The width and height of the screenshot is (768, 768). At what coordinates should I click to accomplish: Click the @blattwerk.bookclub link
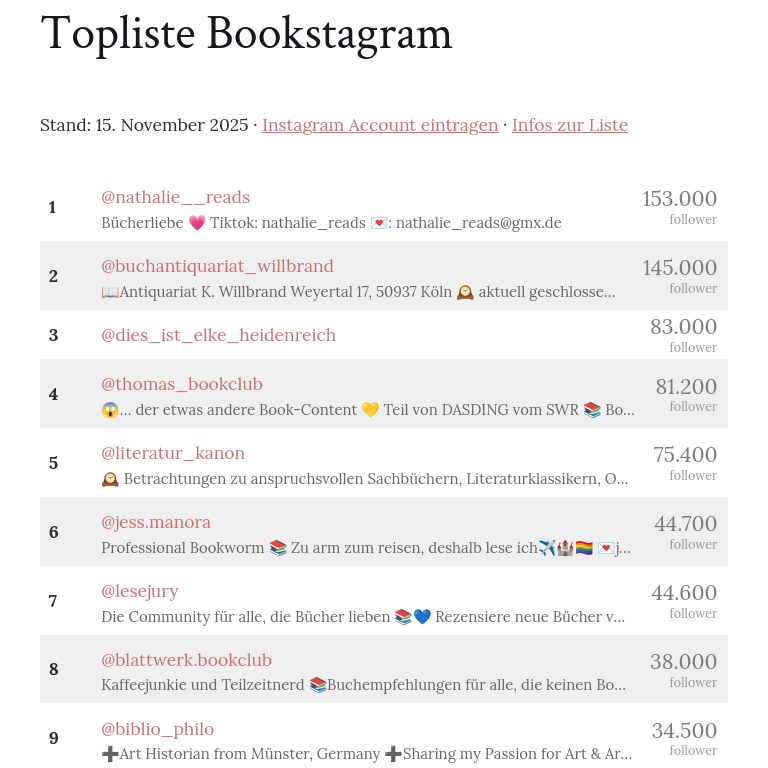coord(186,660)
